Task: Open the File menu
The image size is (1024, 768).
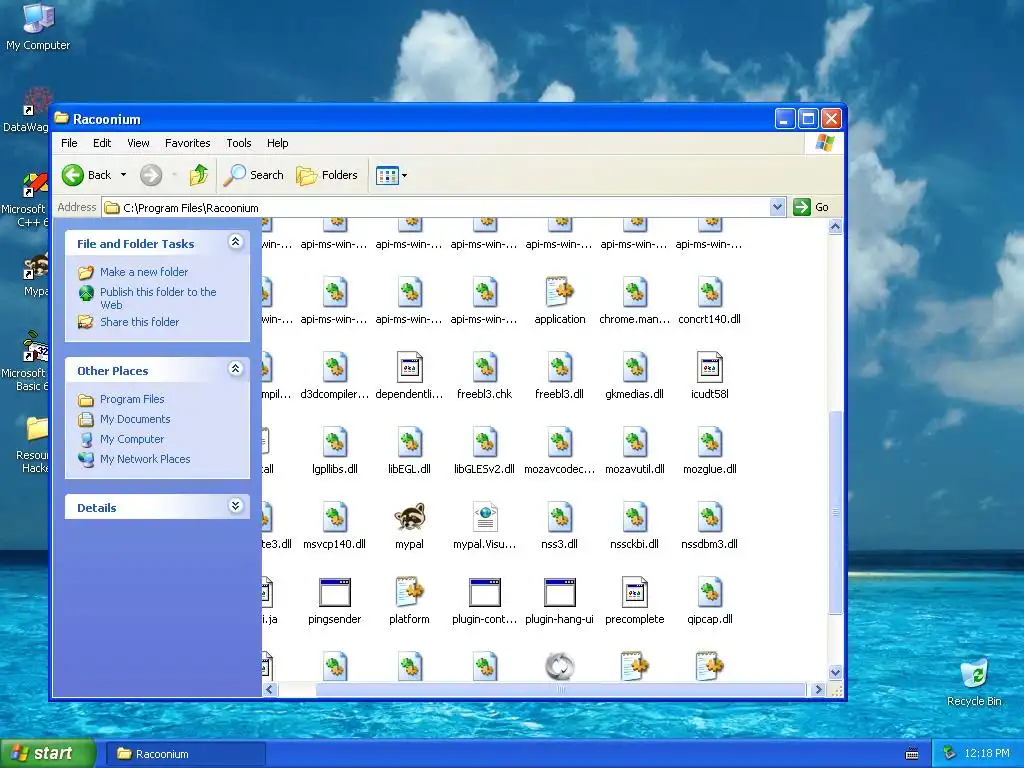Action: [69, 143]
